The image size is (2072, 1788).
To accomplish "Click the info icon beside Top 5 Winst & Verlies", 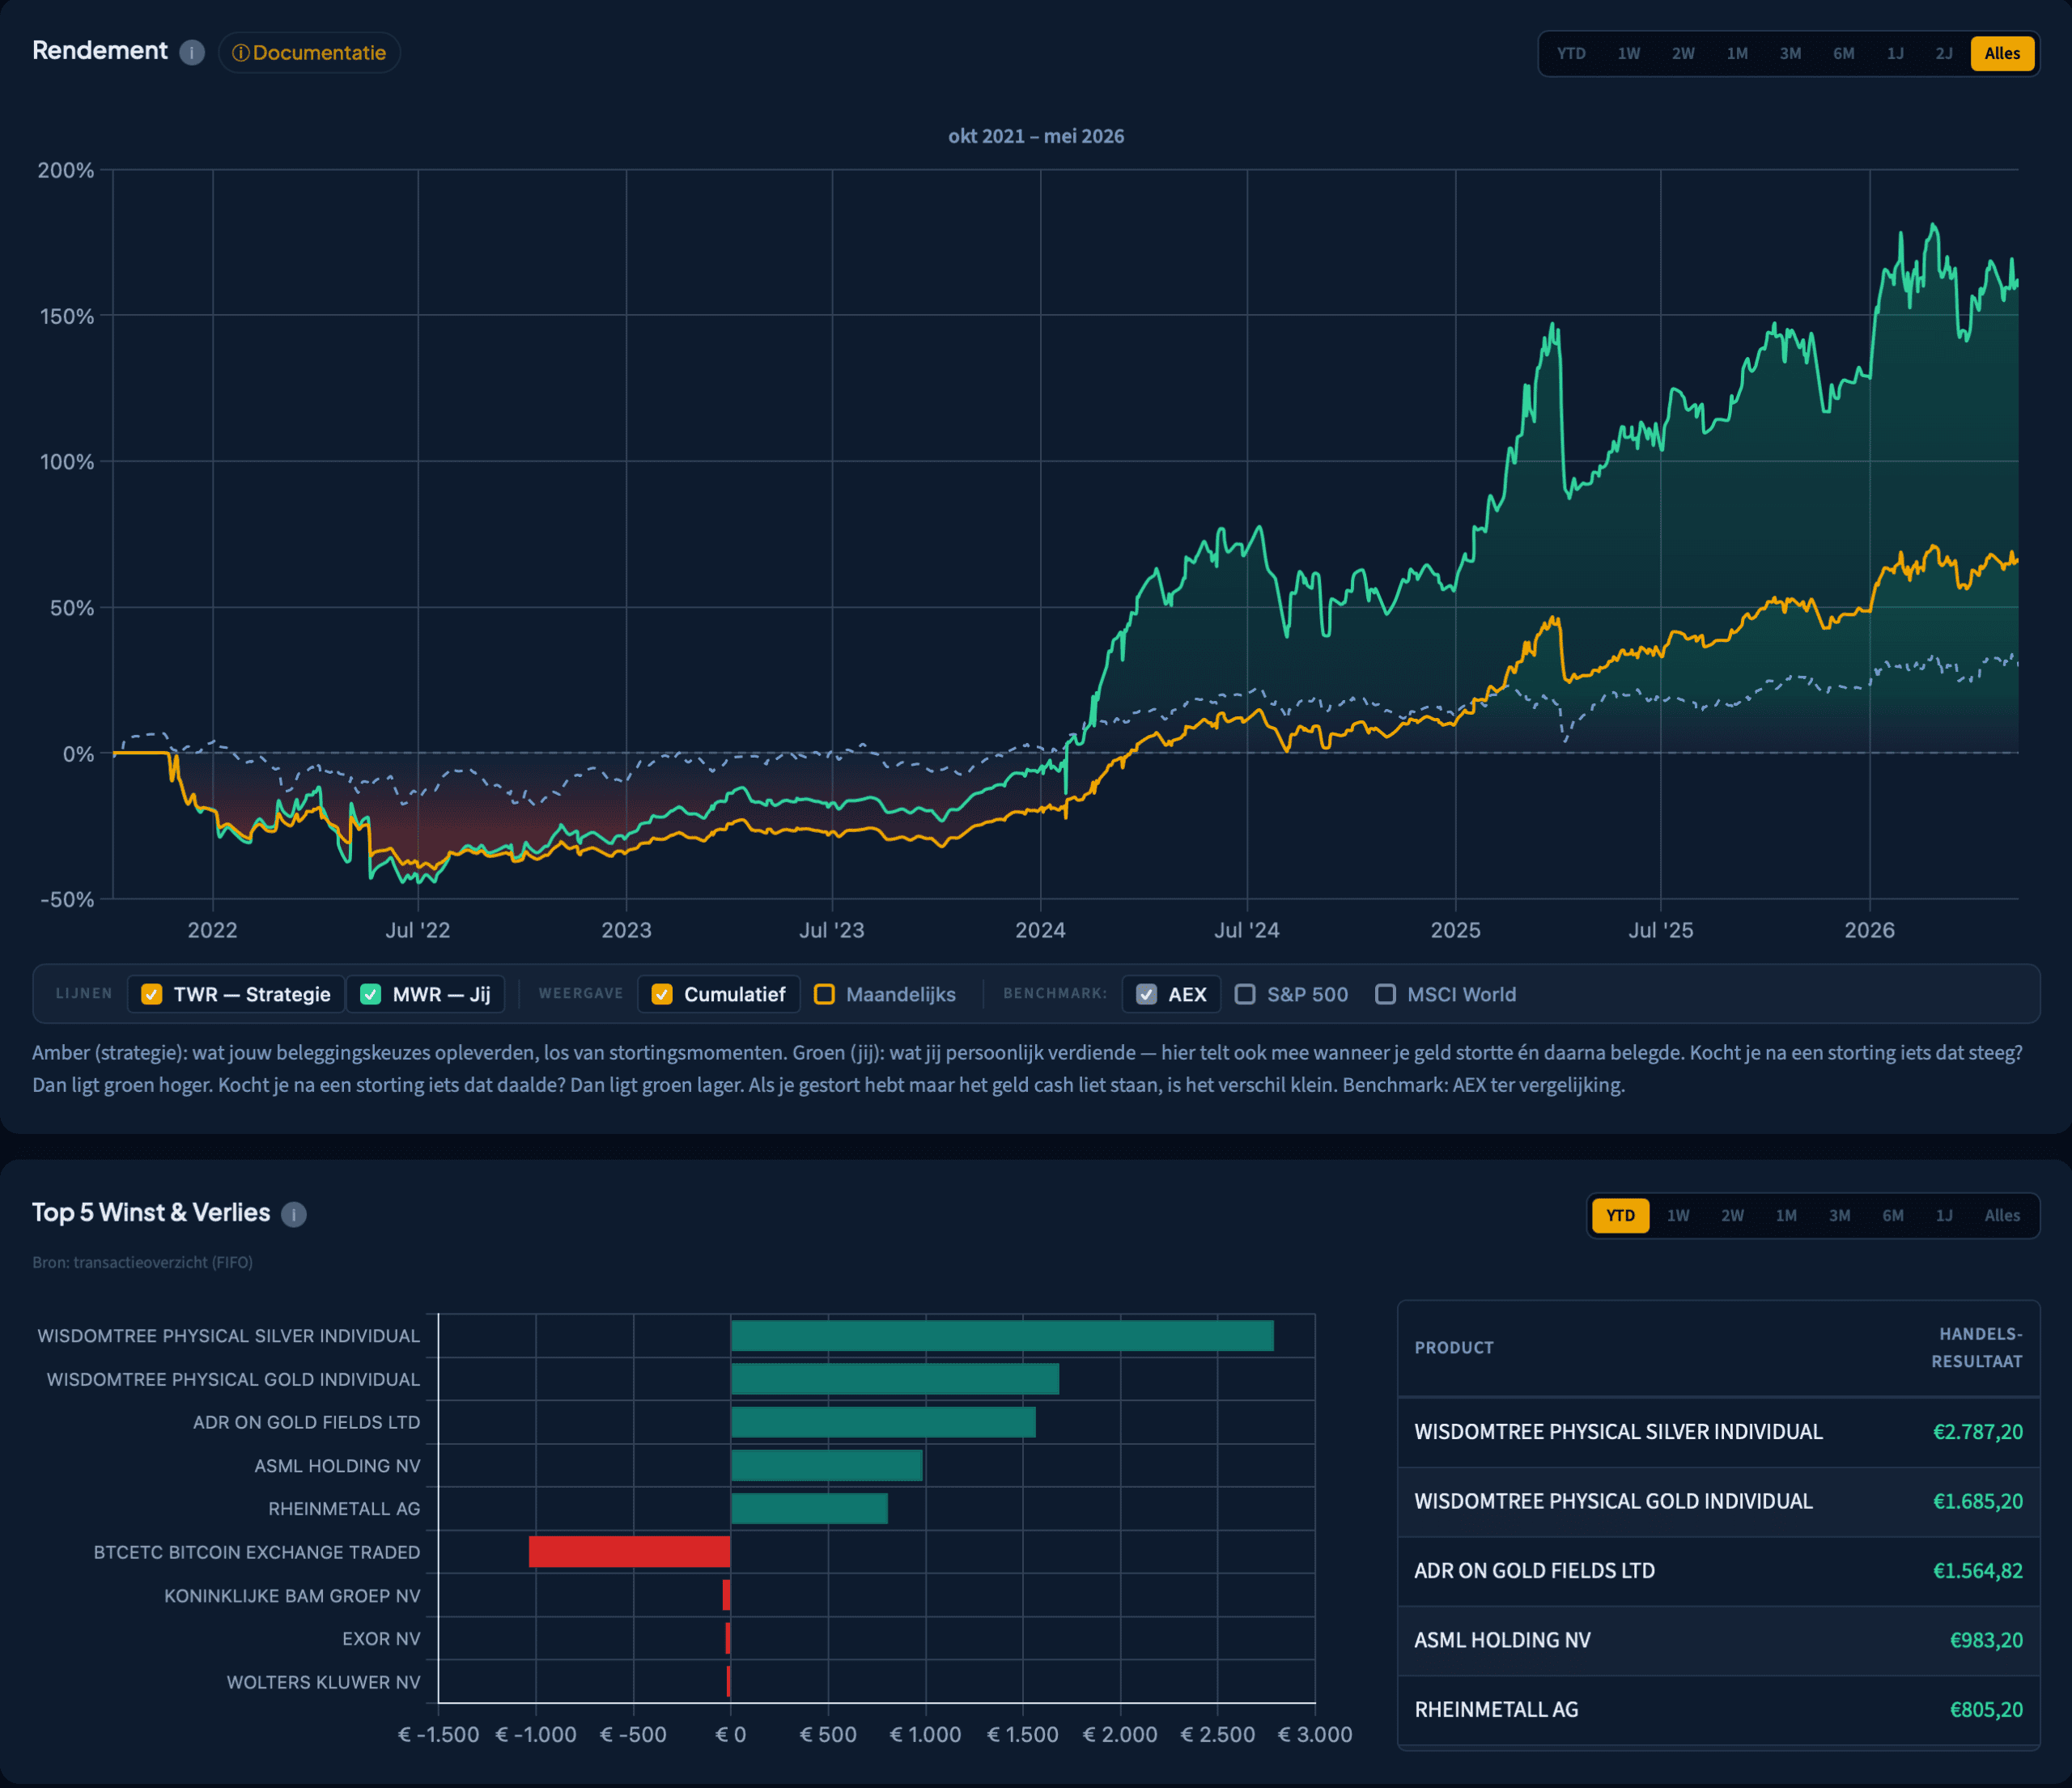I will point(293,1214).
